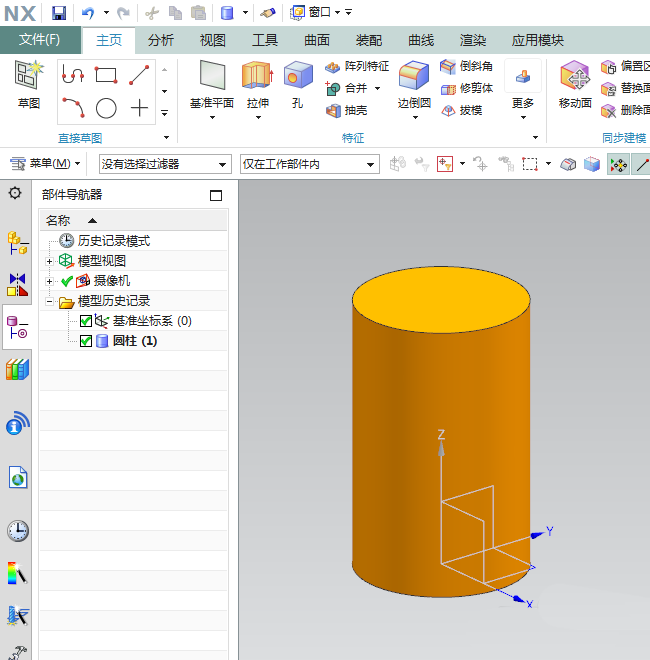Viewport: 650px width, 660px height.
Task: Switch to the 分析 ribbon tab
Action: [x=161, y=40]
